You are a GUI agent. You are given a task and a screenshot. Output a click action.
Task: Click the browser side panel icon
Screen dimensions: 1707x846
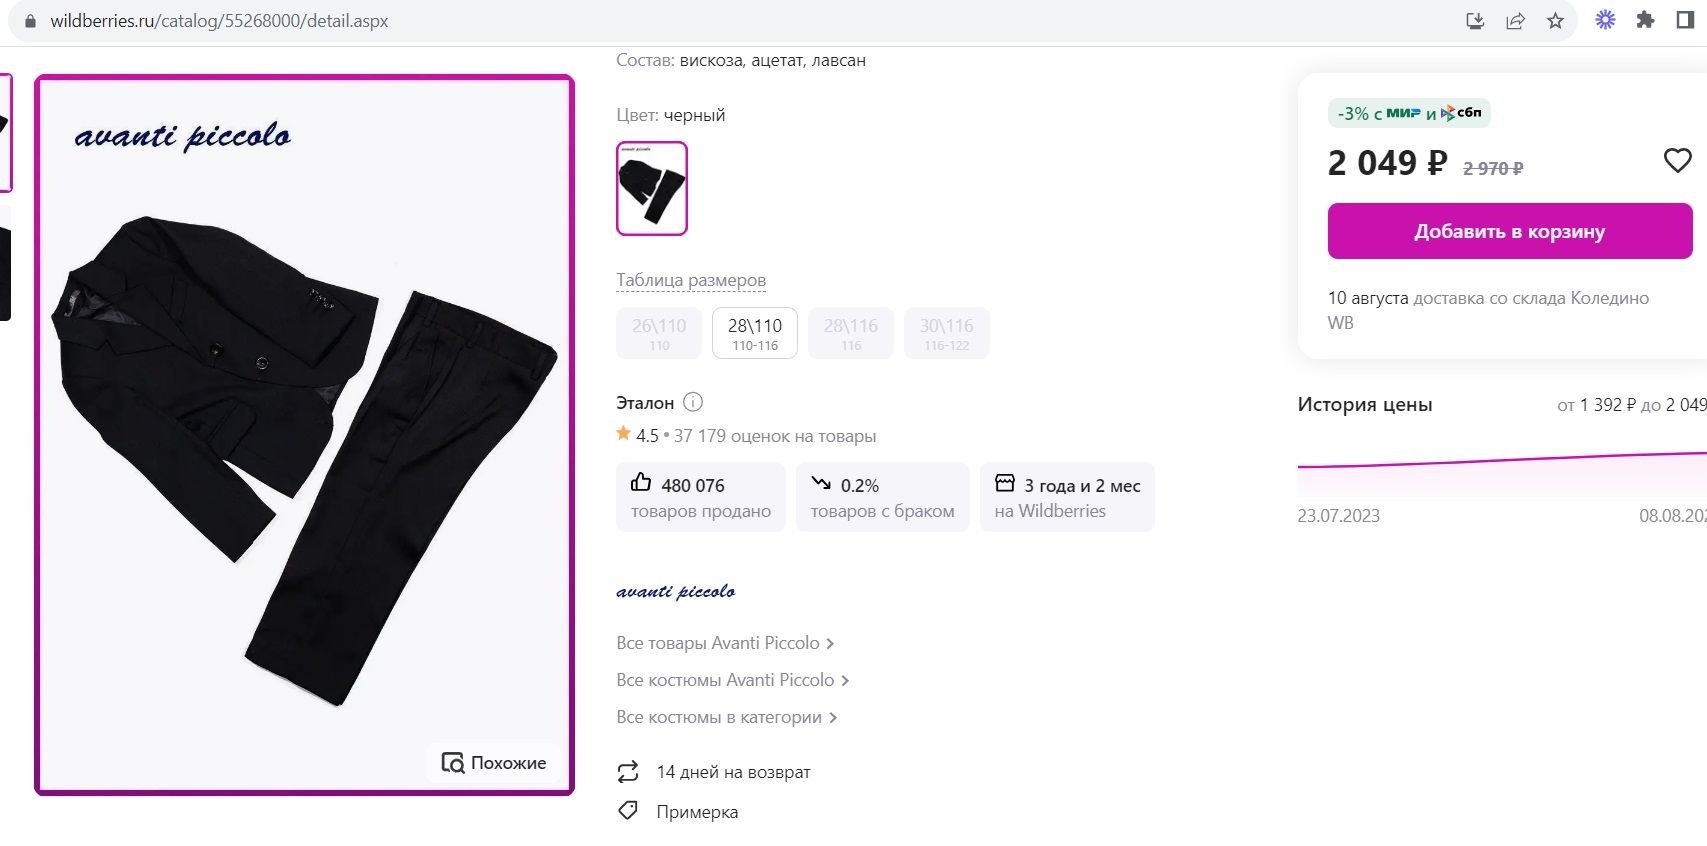(x=1685, y=20)
